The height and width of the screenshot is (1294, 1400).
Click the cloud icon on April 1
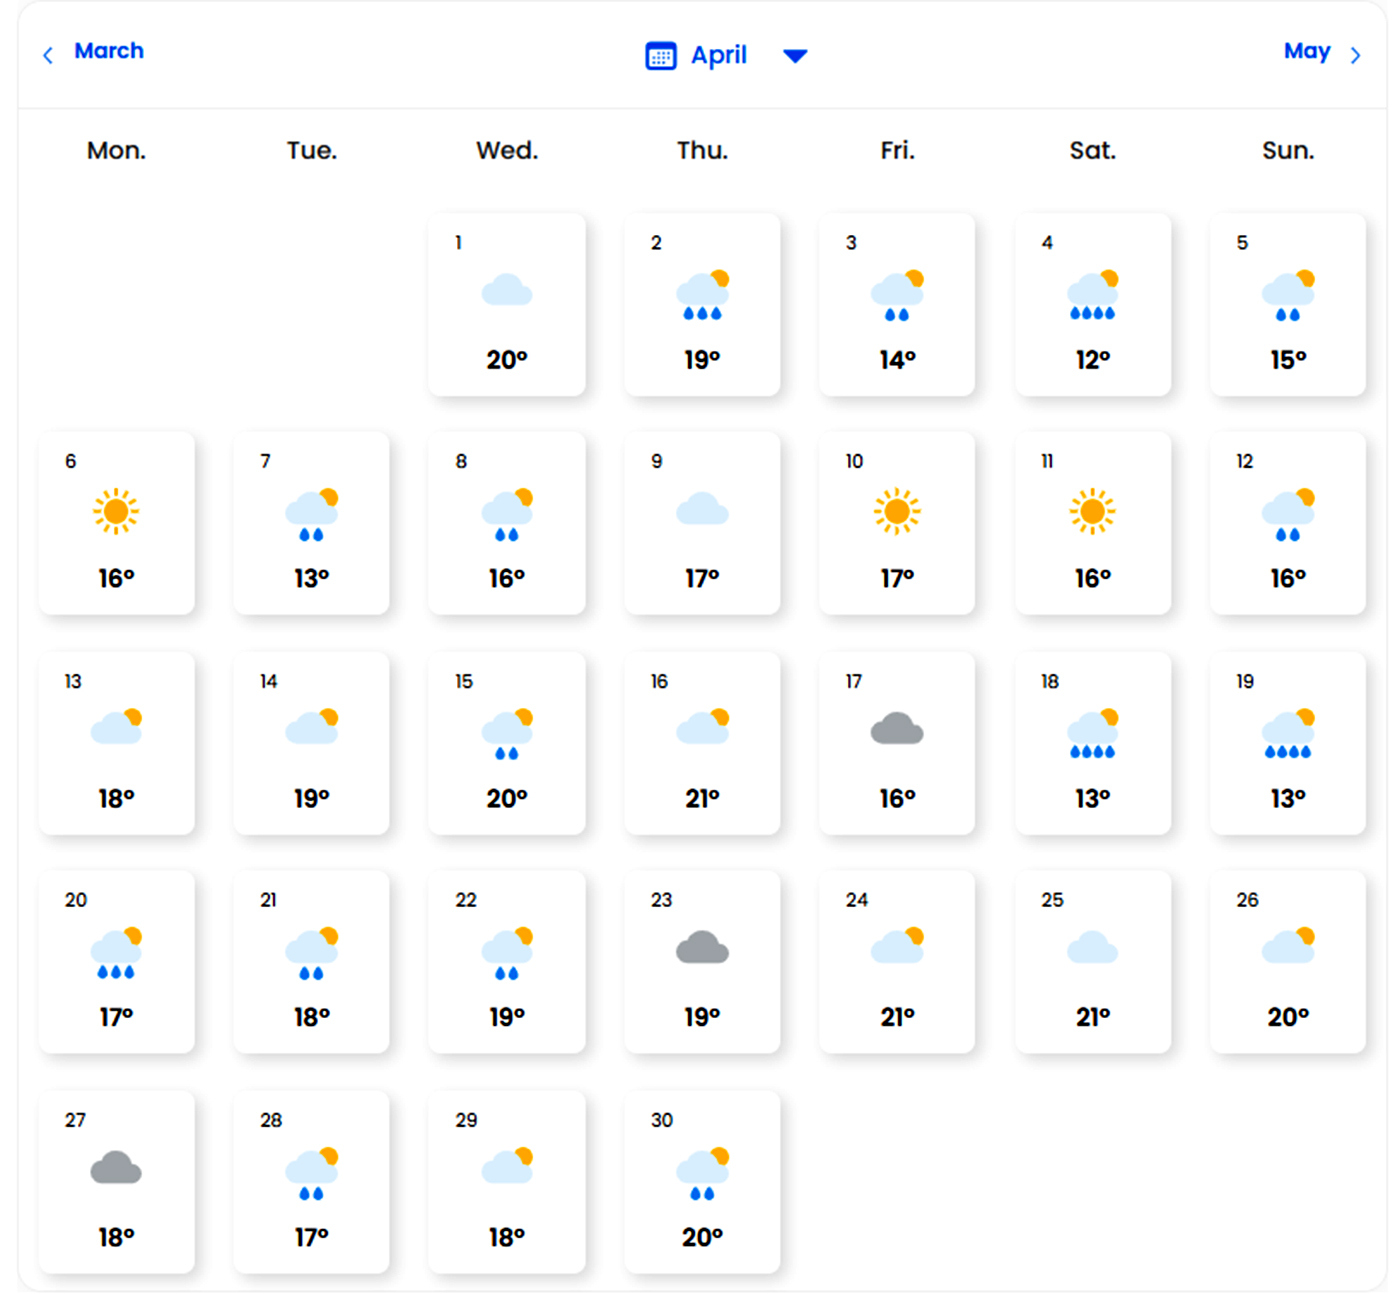click(x=507, y=291)
